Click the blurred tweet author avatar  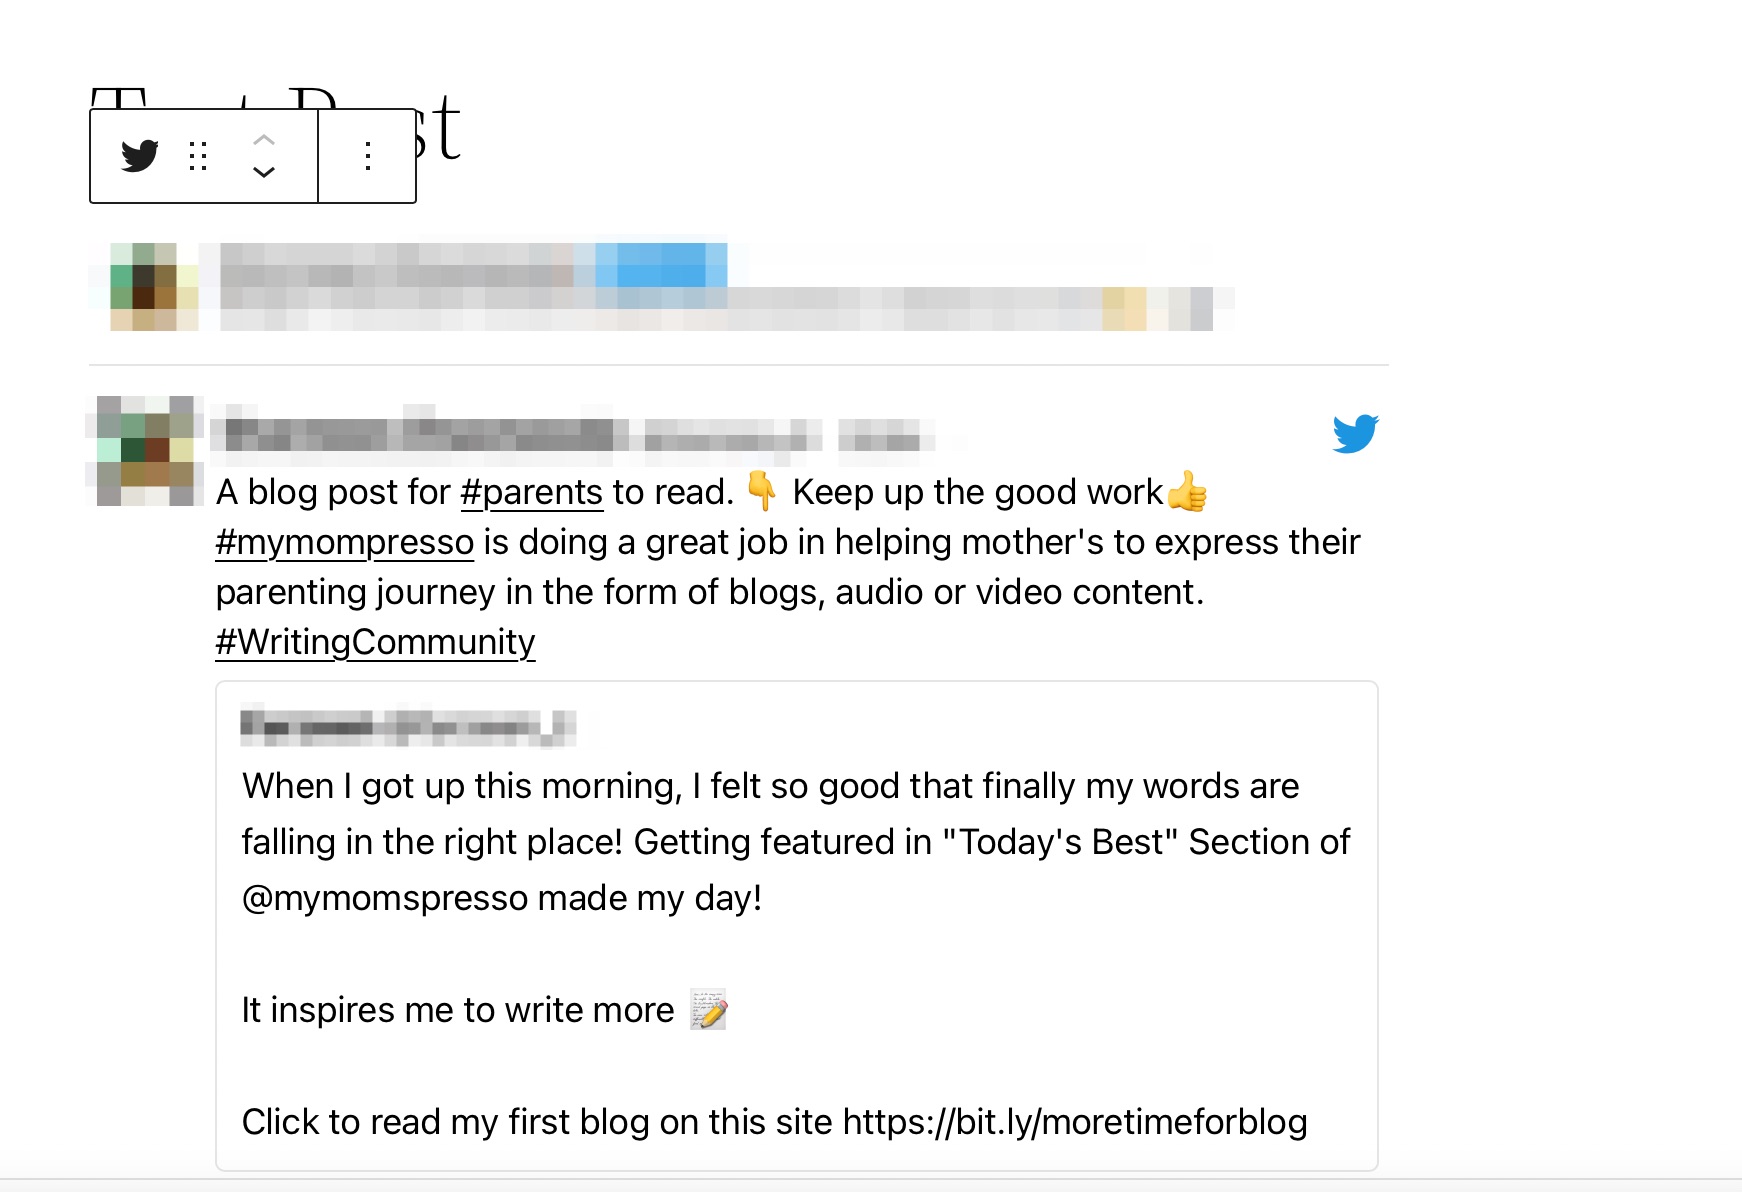[147, 451]
